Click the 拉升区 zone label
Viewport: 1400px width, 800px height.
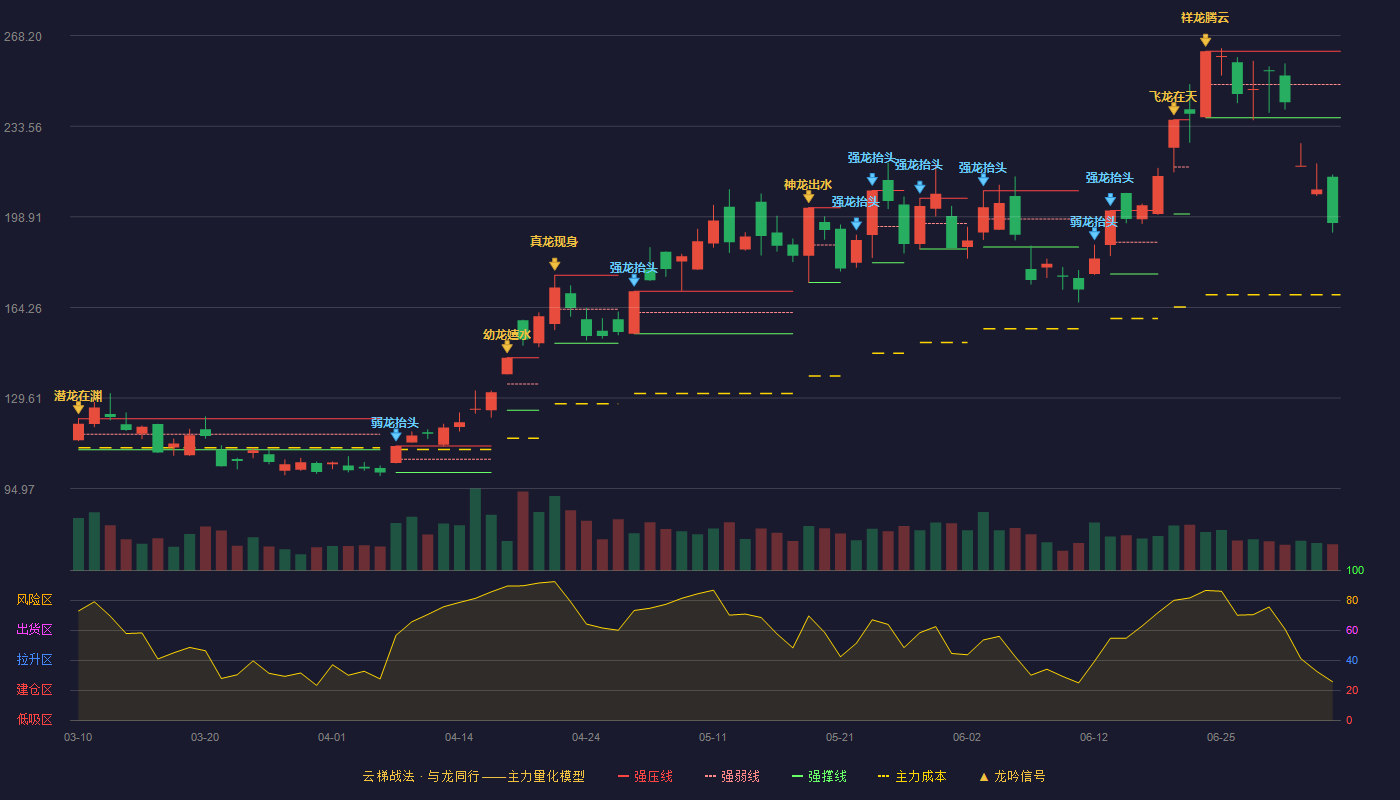(x=34, y=660)
